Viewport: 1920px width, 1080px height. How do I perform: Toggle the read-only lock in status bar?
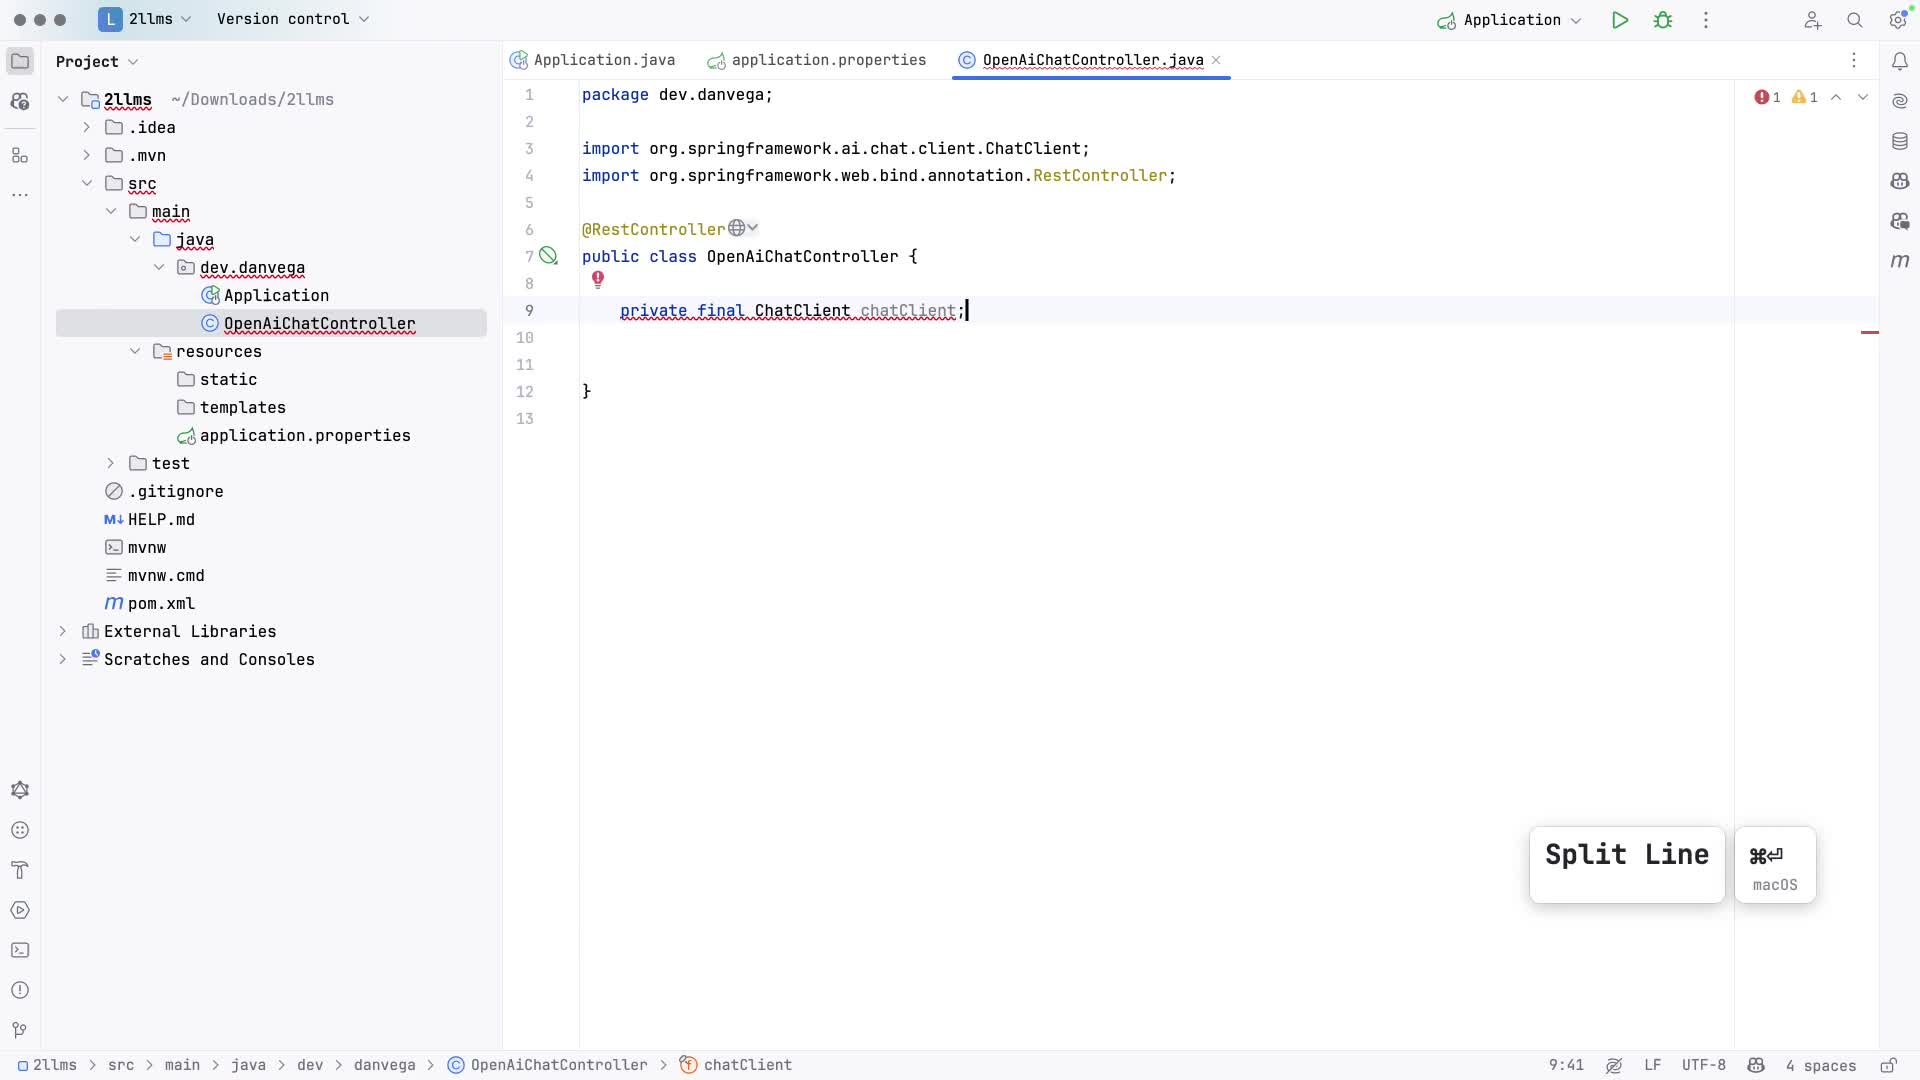(1888, 1065)
